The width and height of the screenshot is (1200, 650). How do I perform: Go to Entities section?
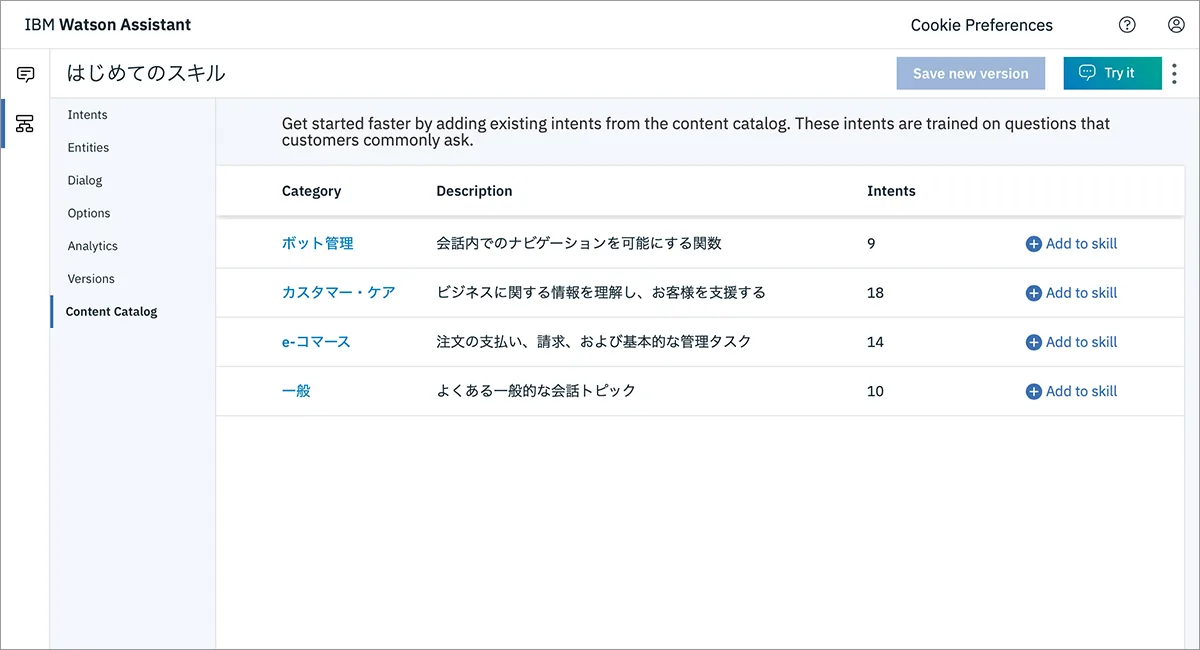88,148
